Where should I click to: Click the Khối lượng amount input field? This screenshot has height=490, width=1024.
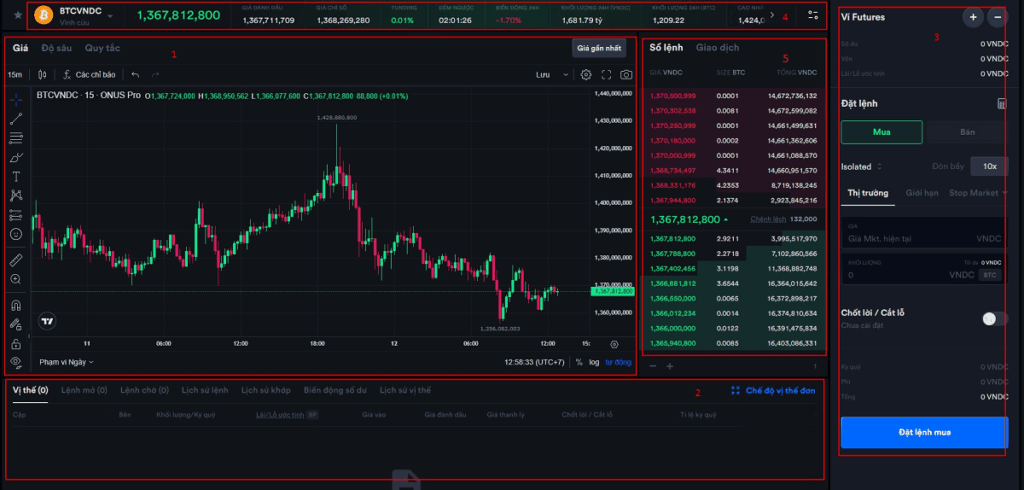tap(923, 270)
